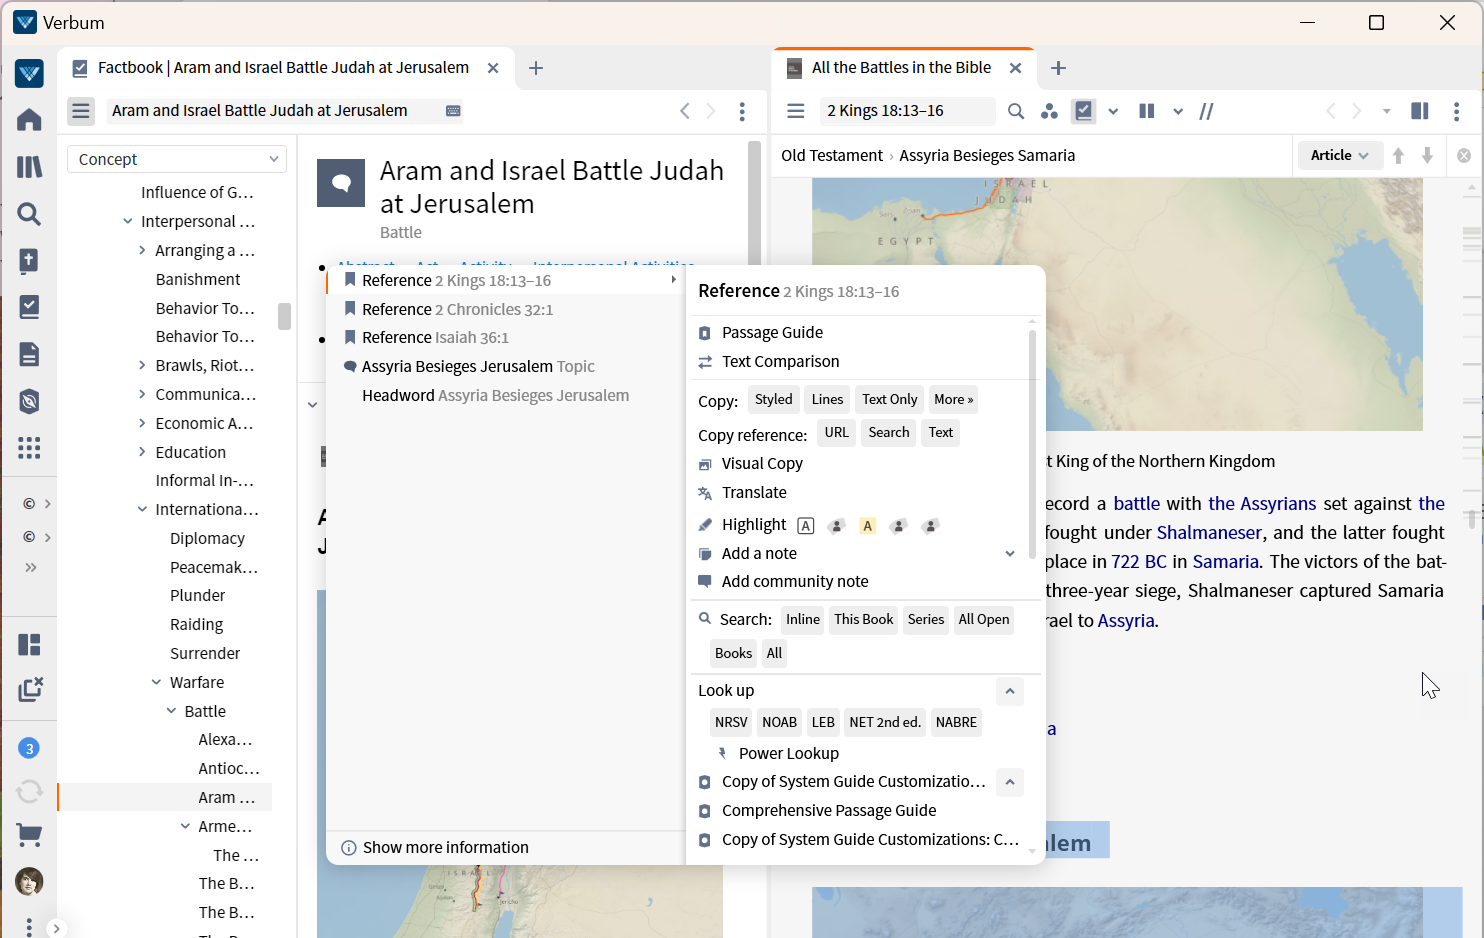Open the visual filters dropdown arrow

[1113, 111]
